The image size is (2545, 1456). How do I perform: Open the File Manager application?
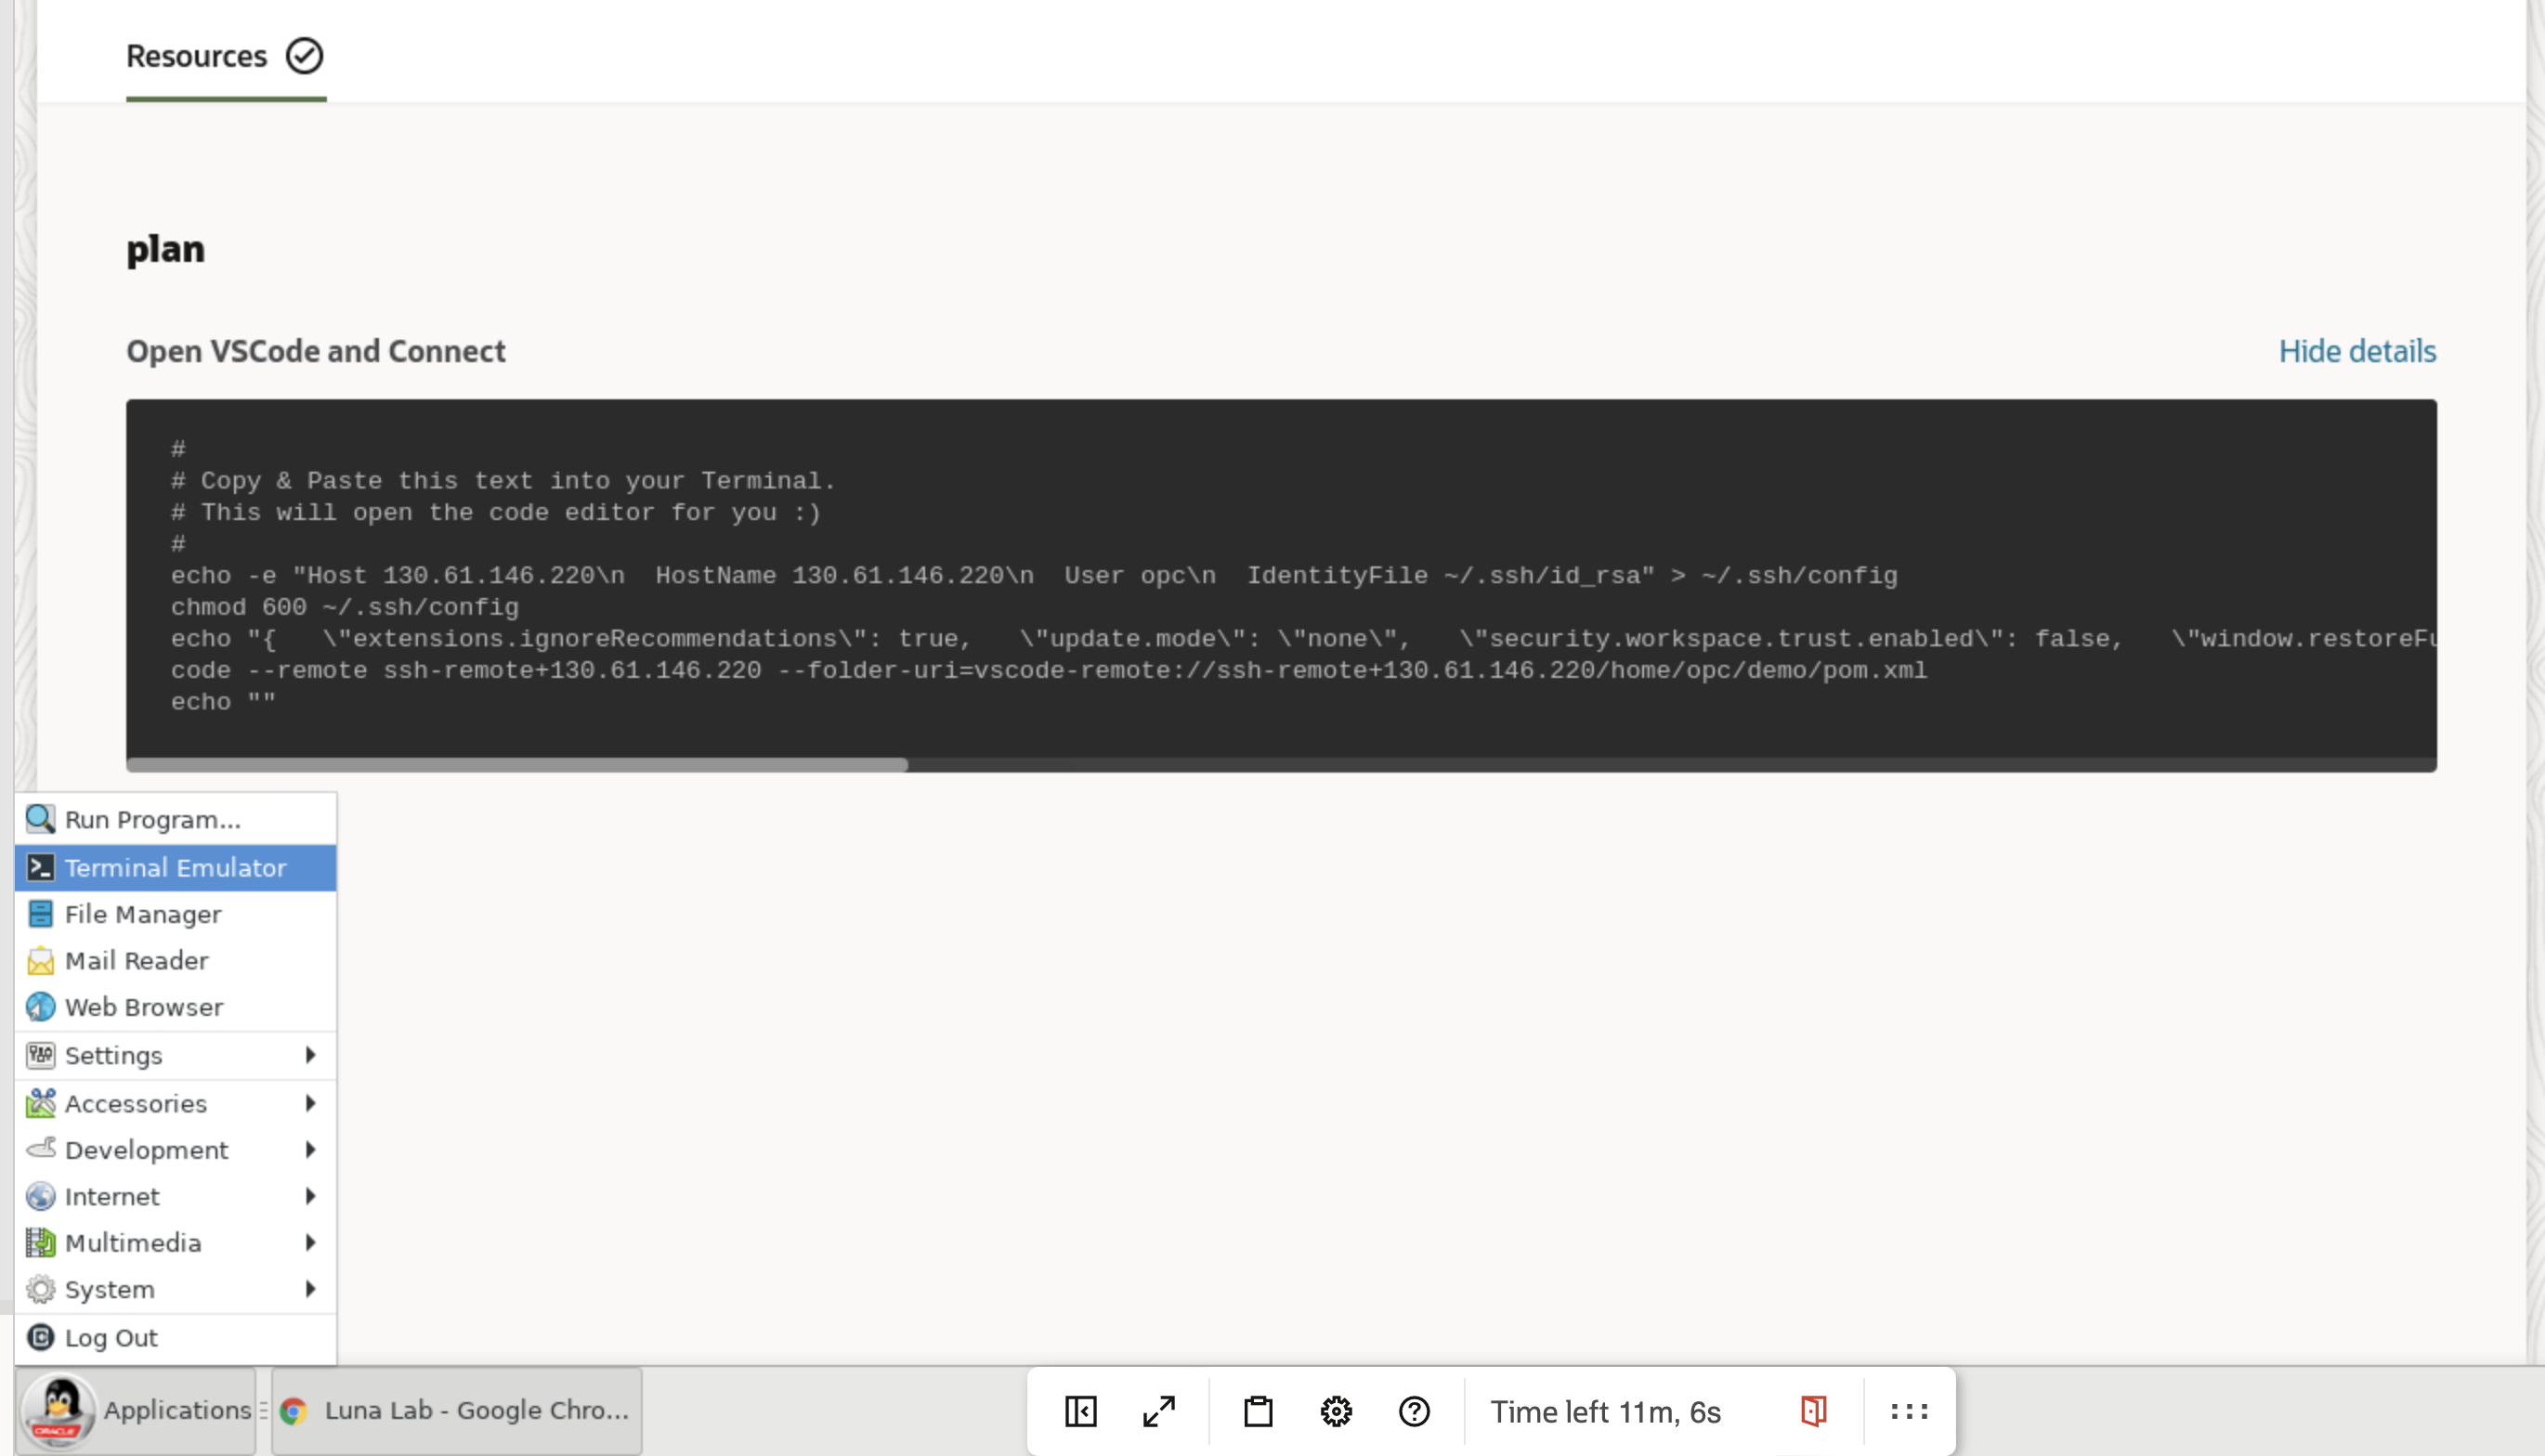coord(143,913)
